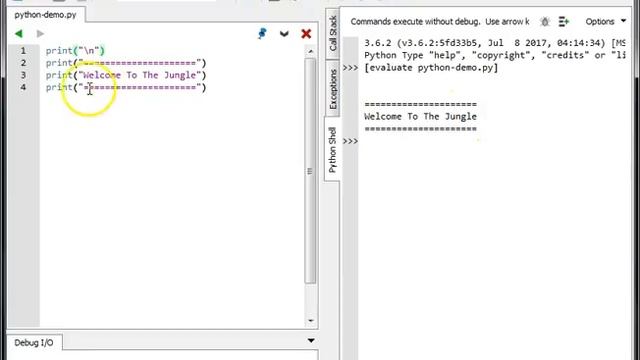Click line number 2 in the gutter
640x360 pixels.
[x=23, y=63]
